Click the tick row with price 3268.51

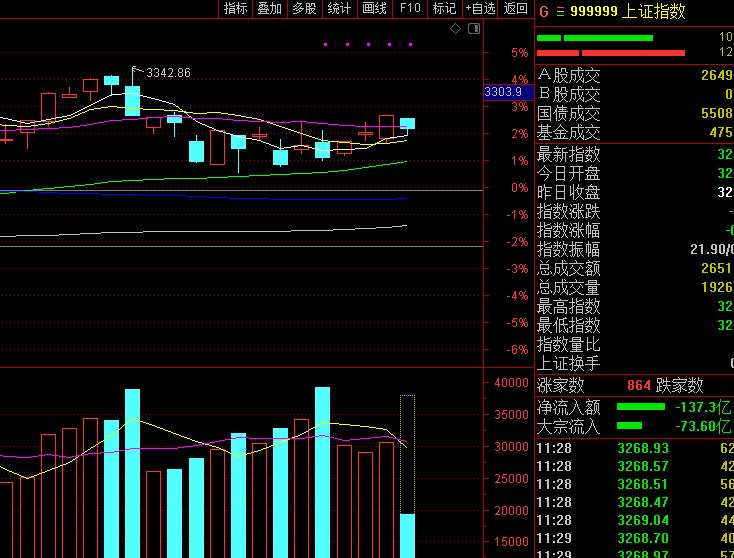click(x=635, y=485)
